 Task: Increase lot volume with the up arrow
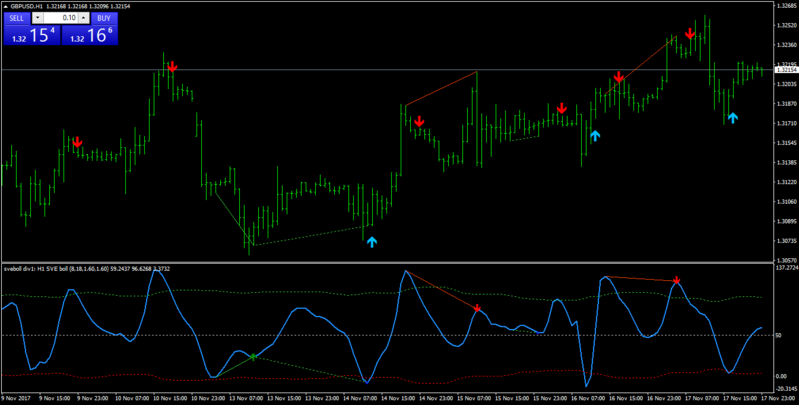[84, 18]
